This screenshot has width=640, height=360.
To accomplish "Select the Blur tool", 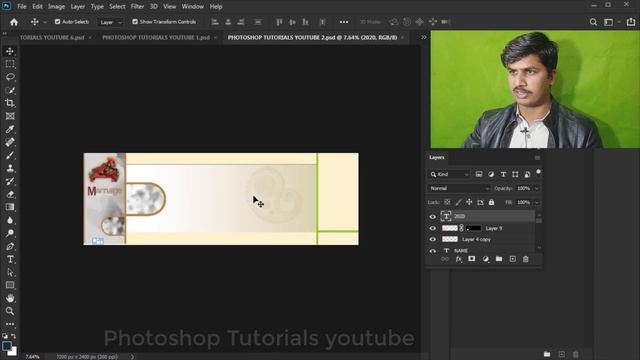I will 10,220.
